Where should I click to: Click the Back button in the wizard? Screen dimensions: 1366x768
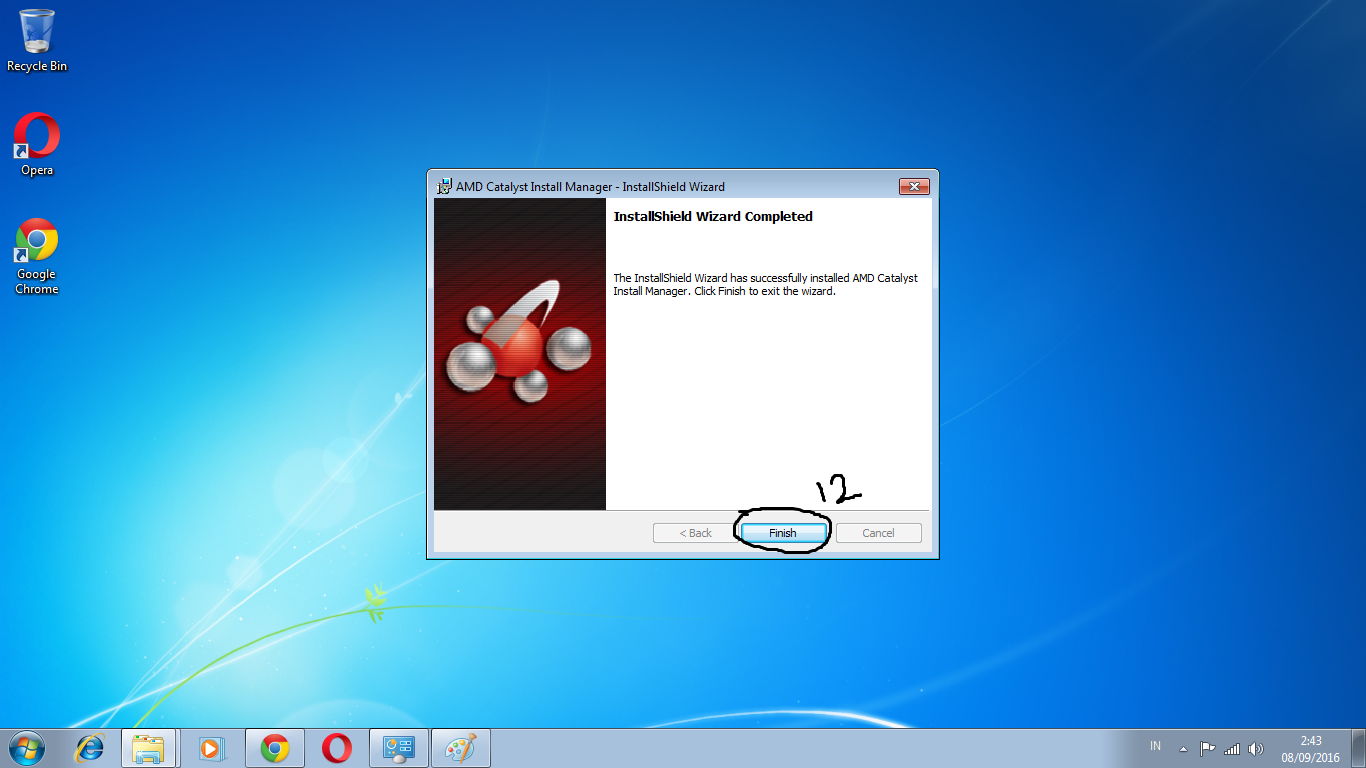(695, 533)
